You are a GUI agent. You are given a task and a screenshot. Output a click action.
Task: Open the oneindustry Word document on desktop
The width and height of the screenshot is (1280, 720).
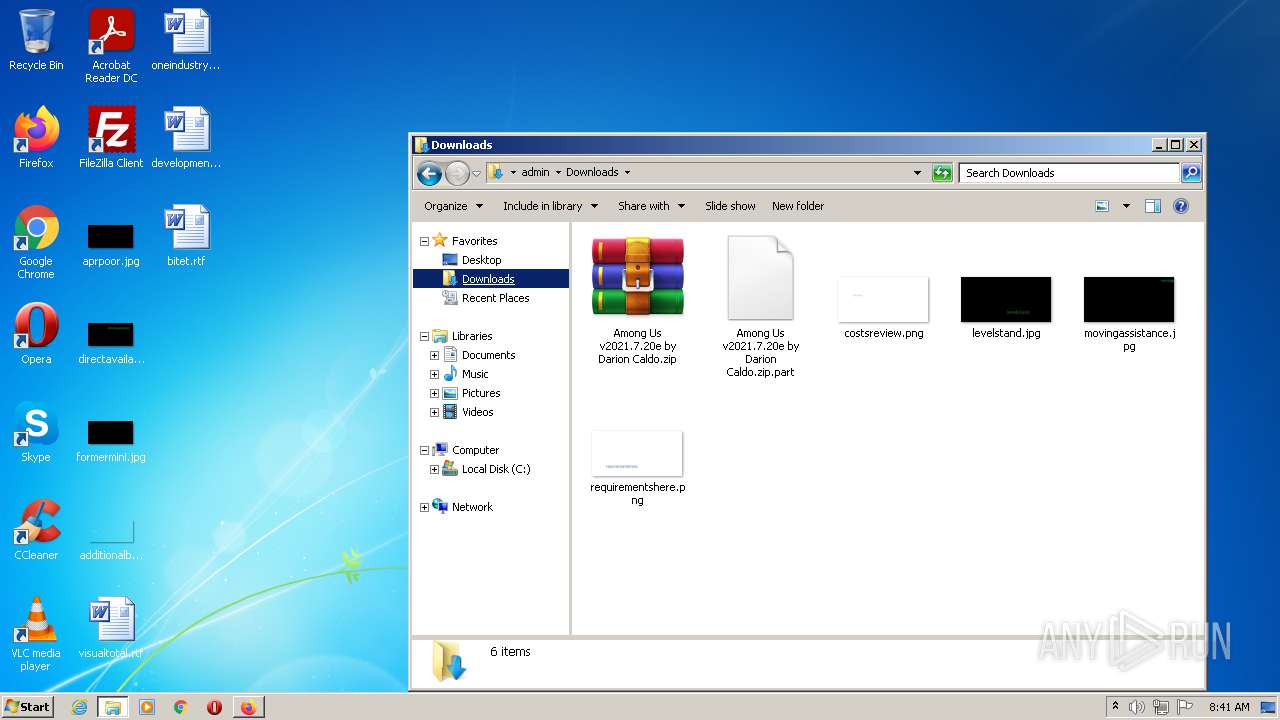[186, 40]
